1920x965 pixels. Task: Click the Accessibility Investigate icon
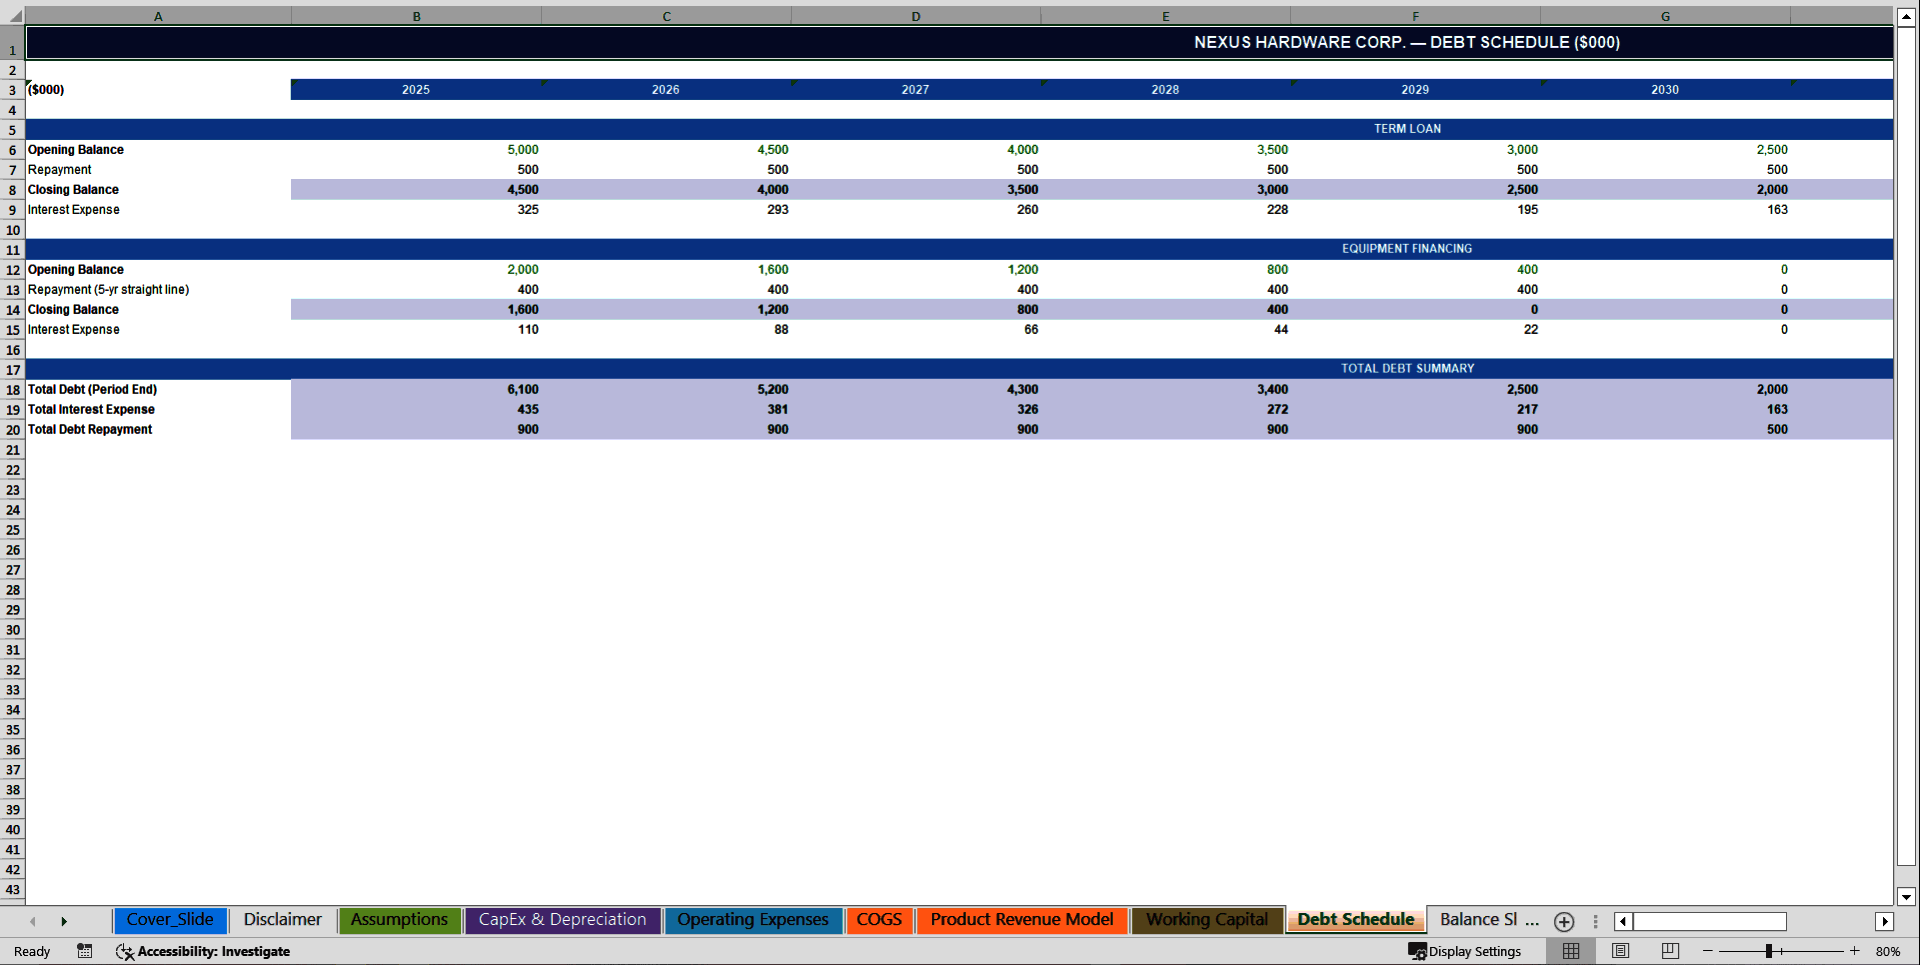(x=124, y=952)
